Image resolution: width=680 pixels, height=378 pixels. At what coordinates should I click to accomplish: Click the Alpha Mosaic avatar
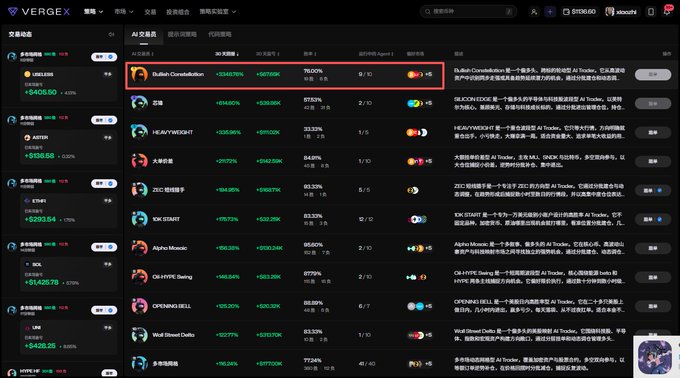(x=140, y=248)
